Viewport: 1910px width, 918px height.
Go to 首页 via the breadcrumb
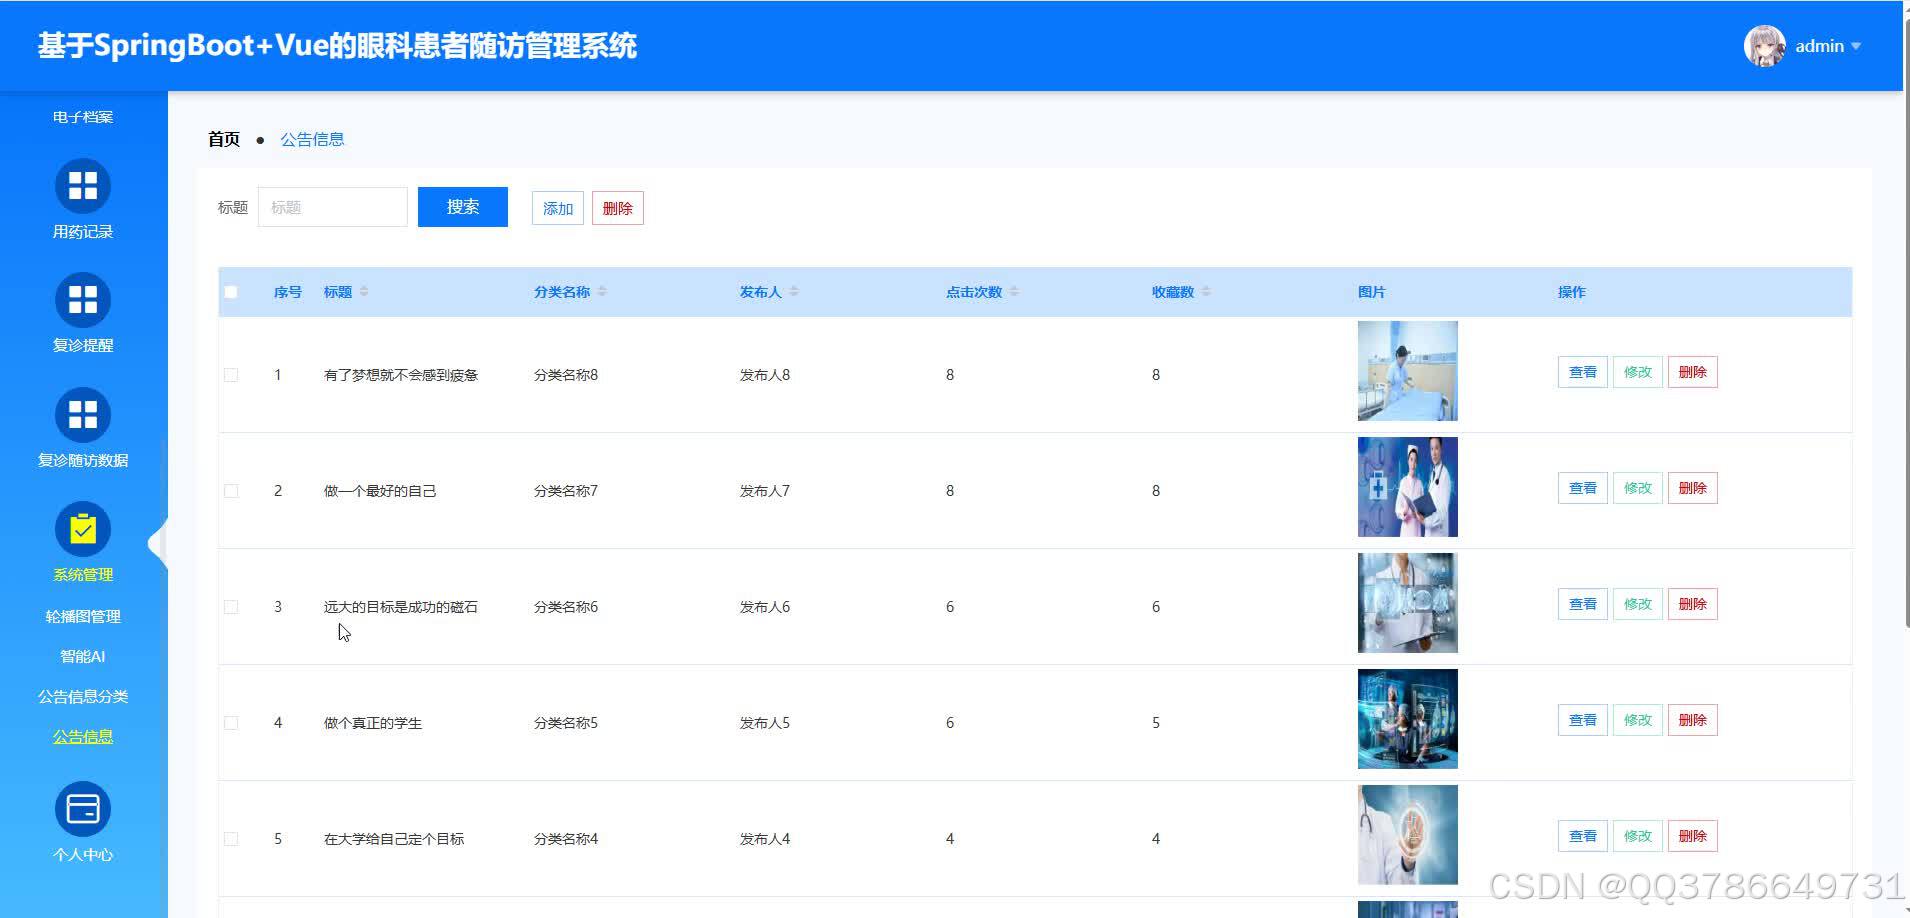click(223, 138)
